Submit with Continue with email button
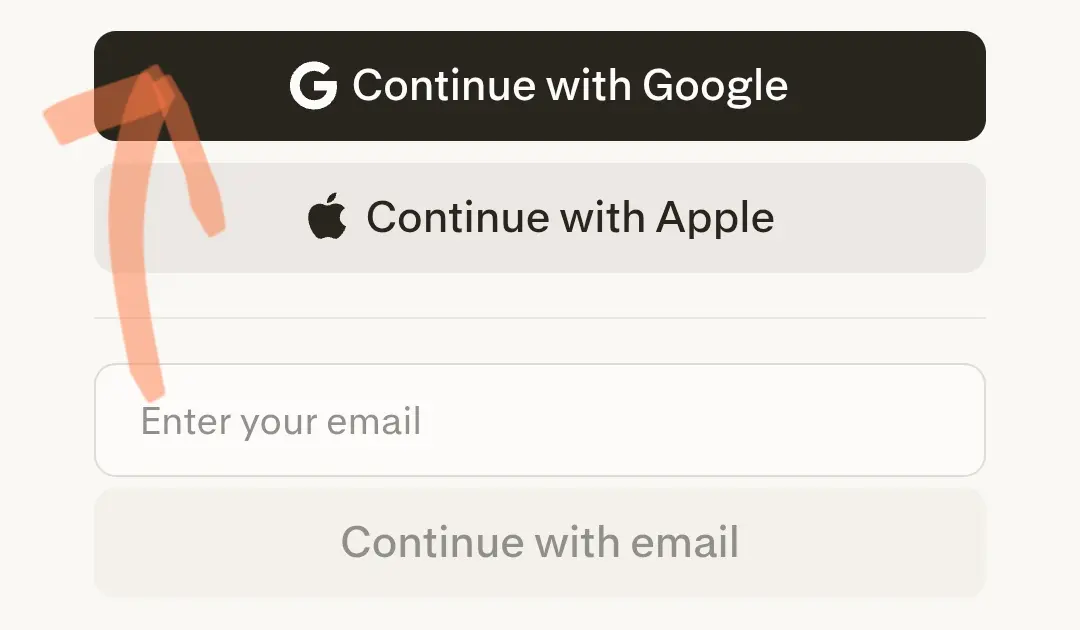 point(540,543)
